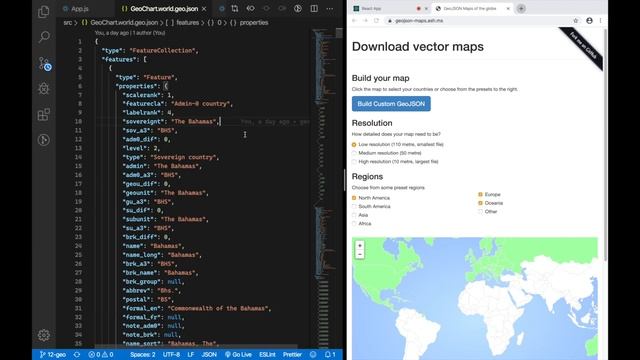Select Medium resolution (50 metre) option
This screenshot has width=640, height=360.
point(354,153)
